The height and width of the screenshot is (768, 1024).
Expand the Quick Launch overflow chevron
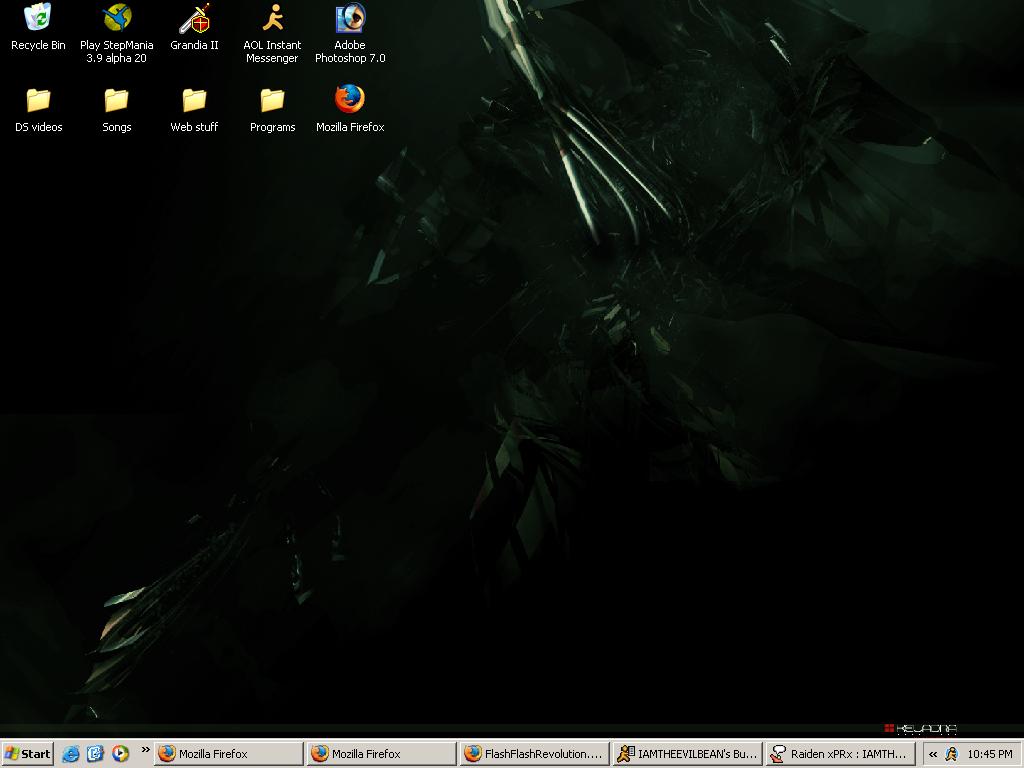tap(145, 750)
